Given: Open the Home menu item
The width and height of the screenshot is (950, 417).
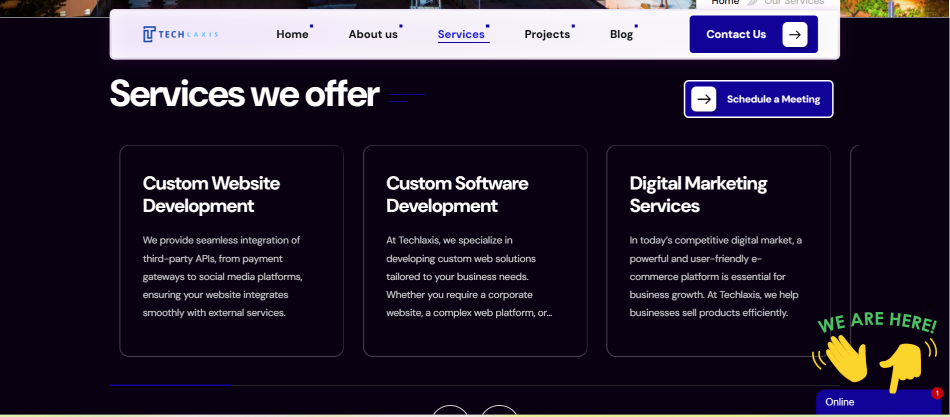Looking at the screenshot, I should [292, 34].
